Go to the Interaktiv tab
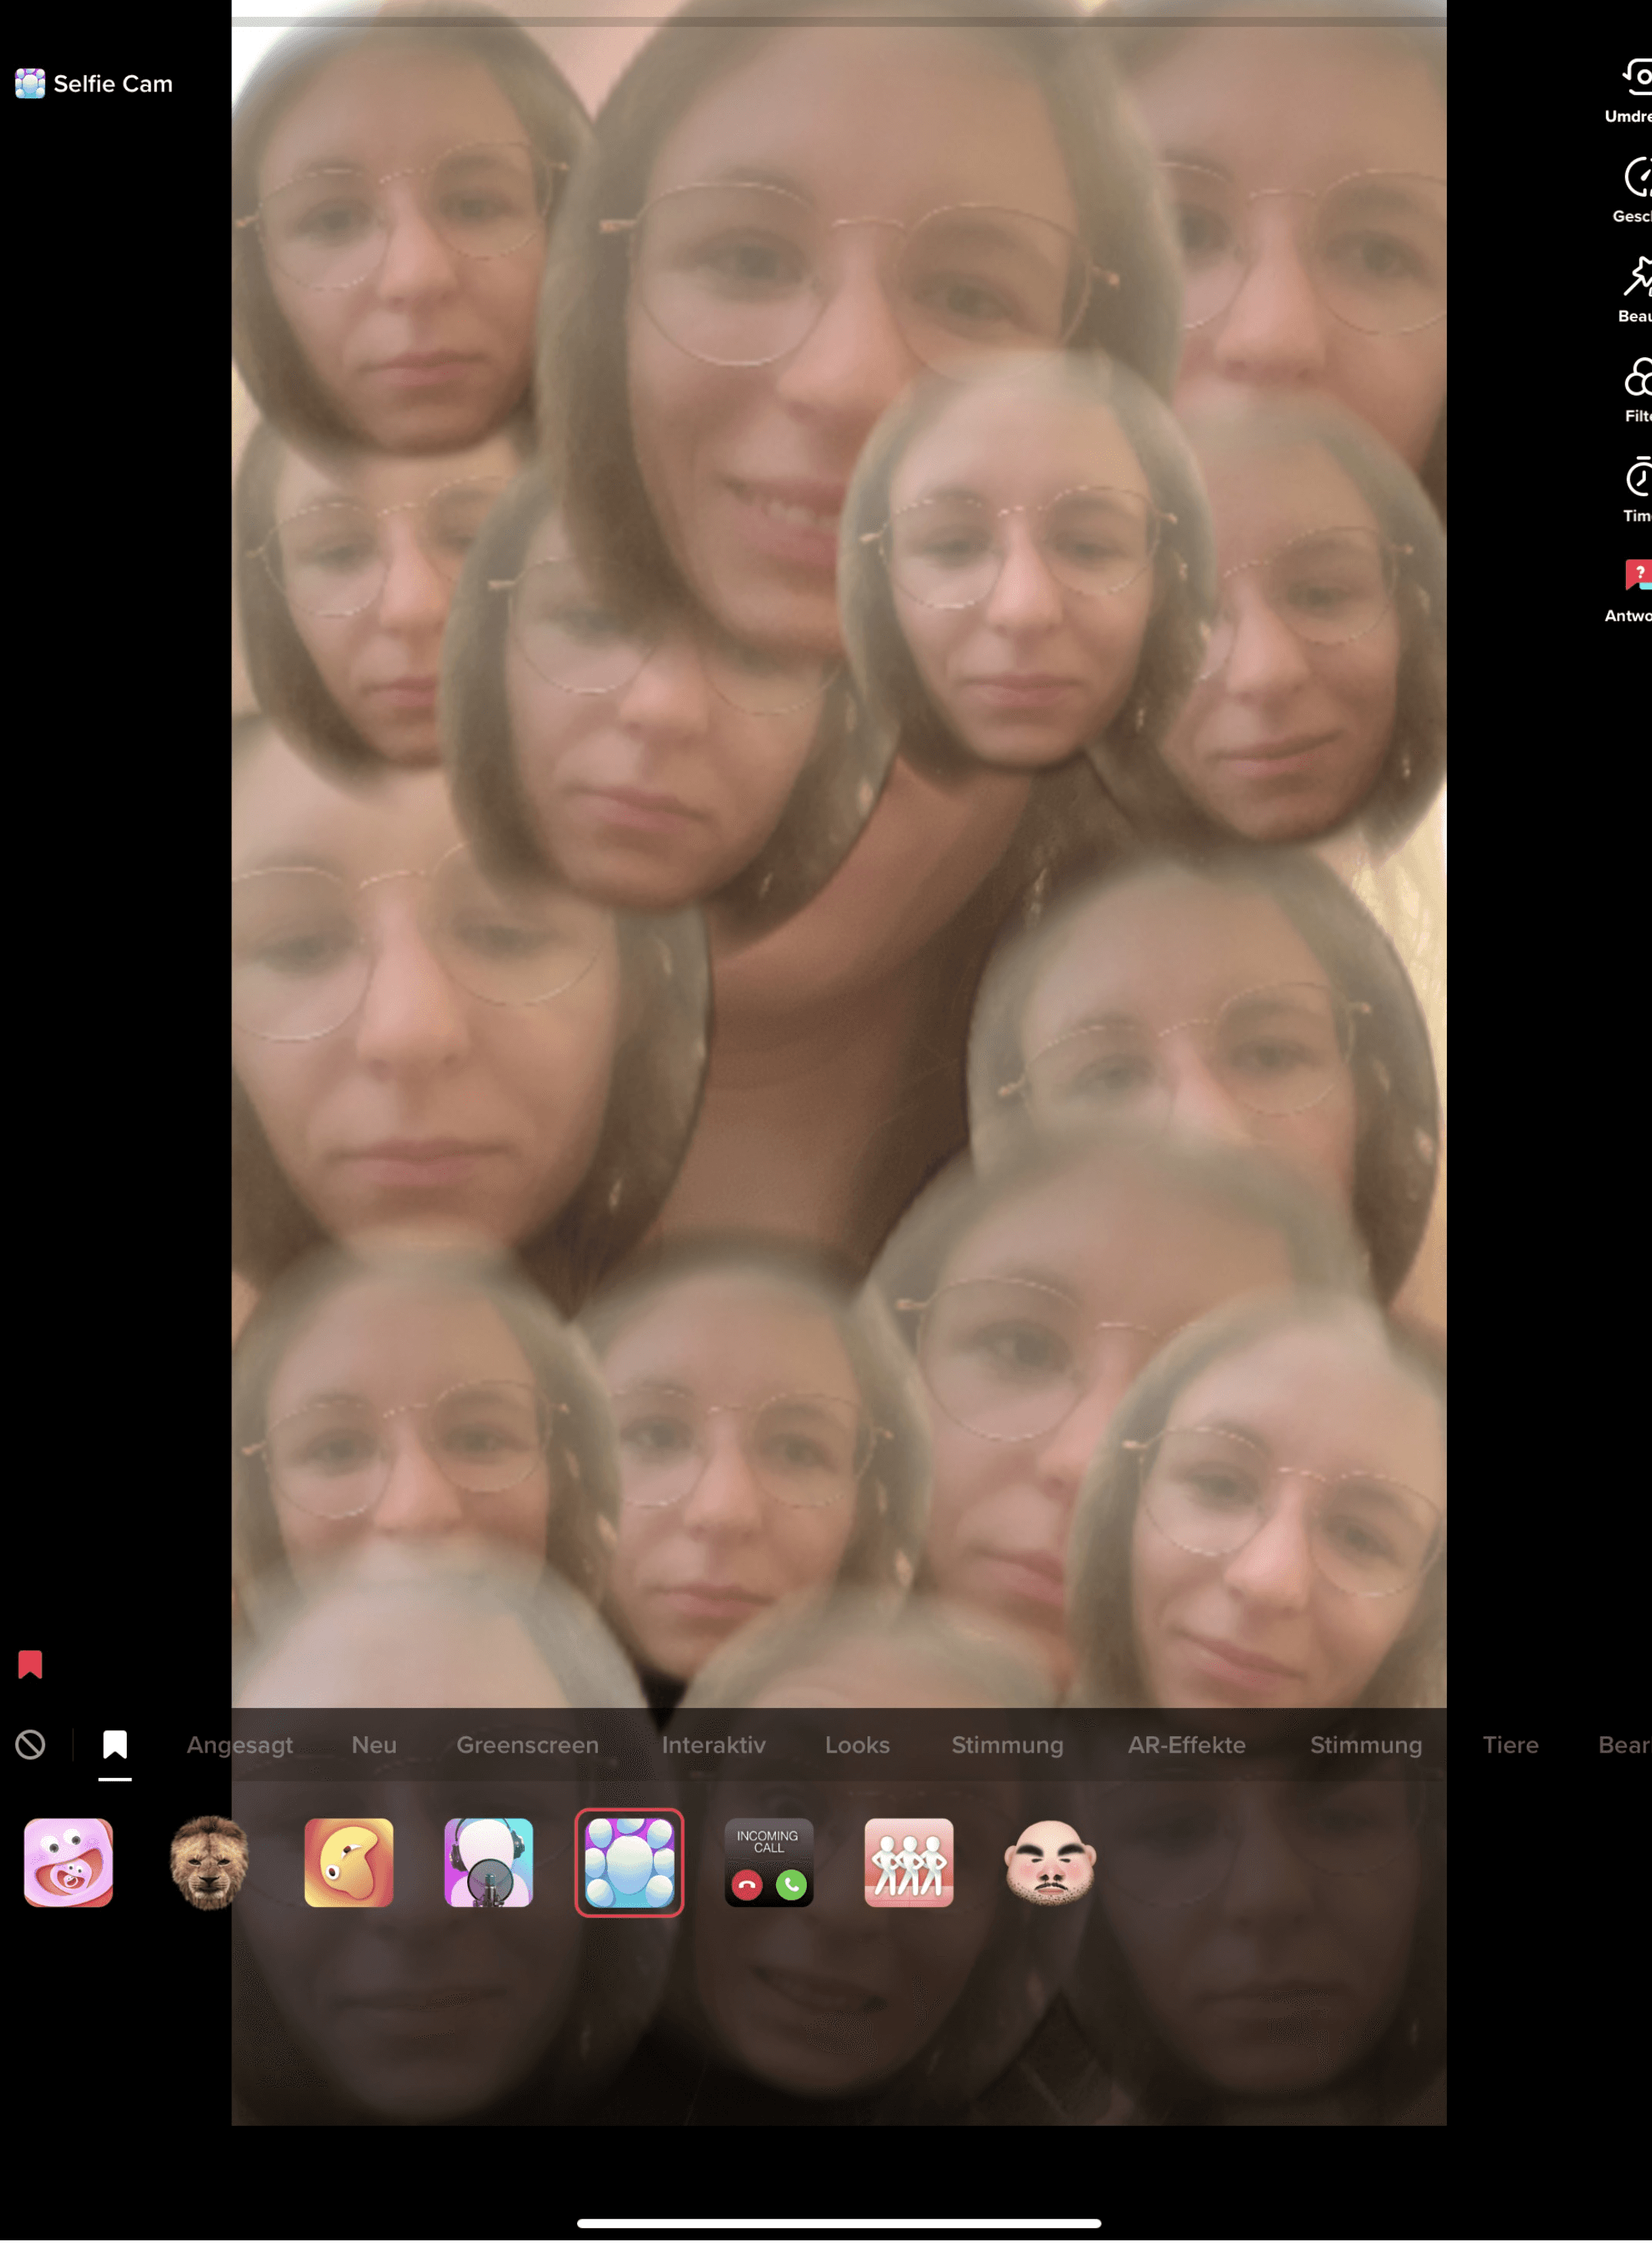Screen dimensions: 1652x2248 (x=713, y=1745)
